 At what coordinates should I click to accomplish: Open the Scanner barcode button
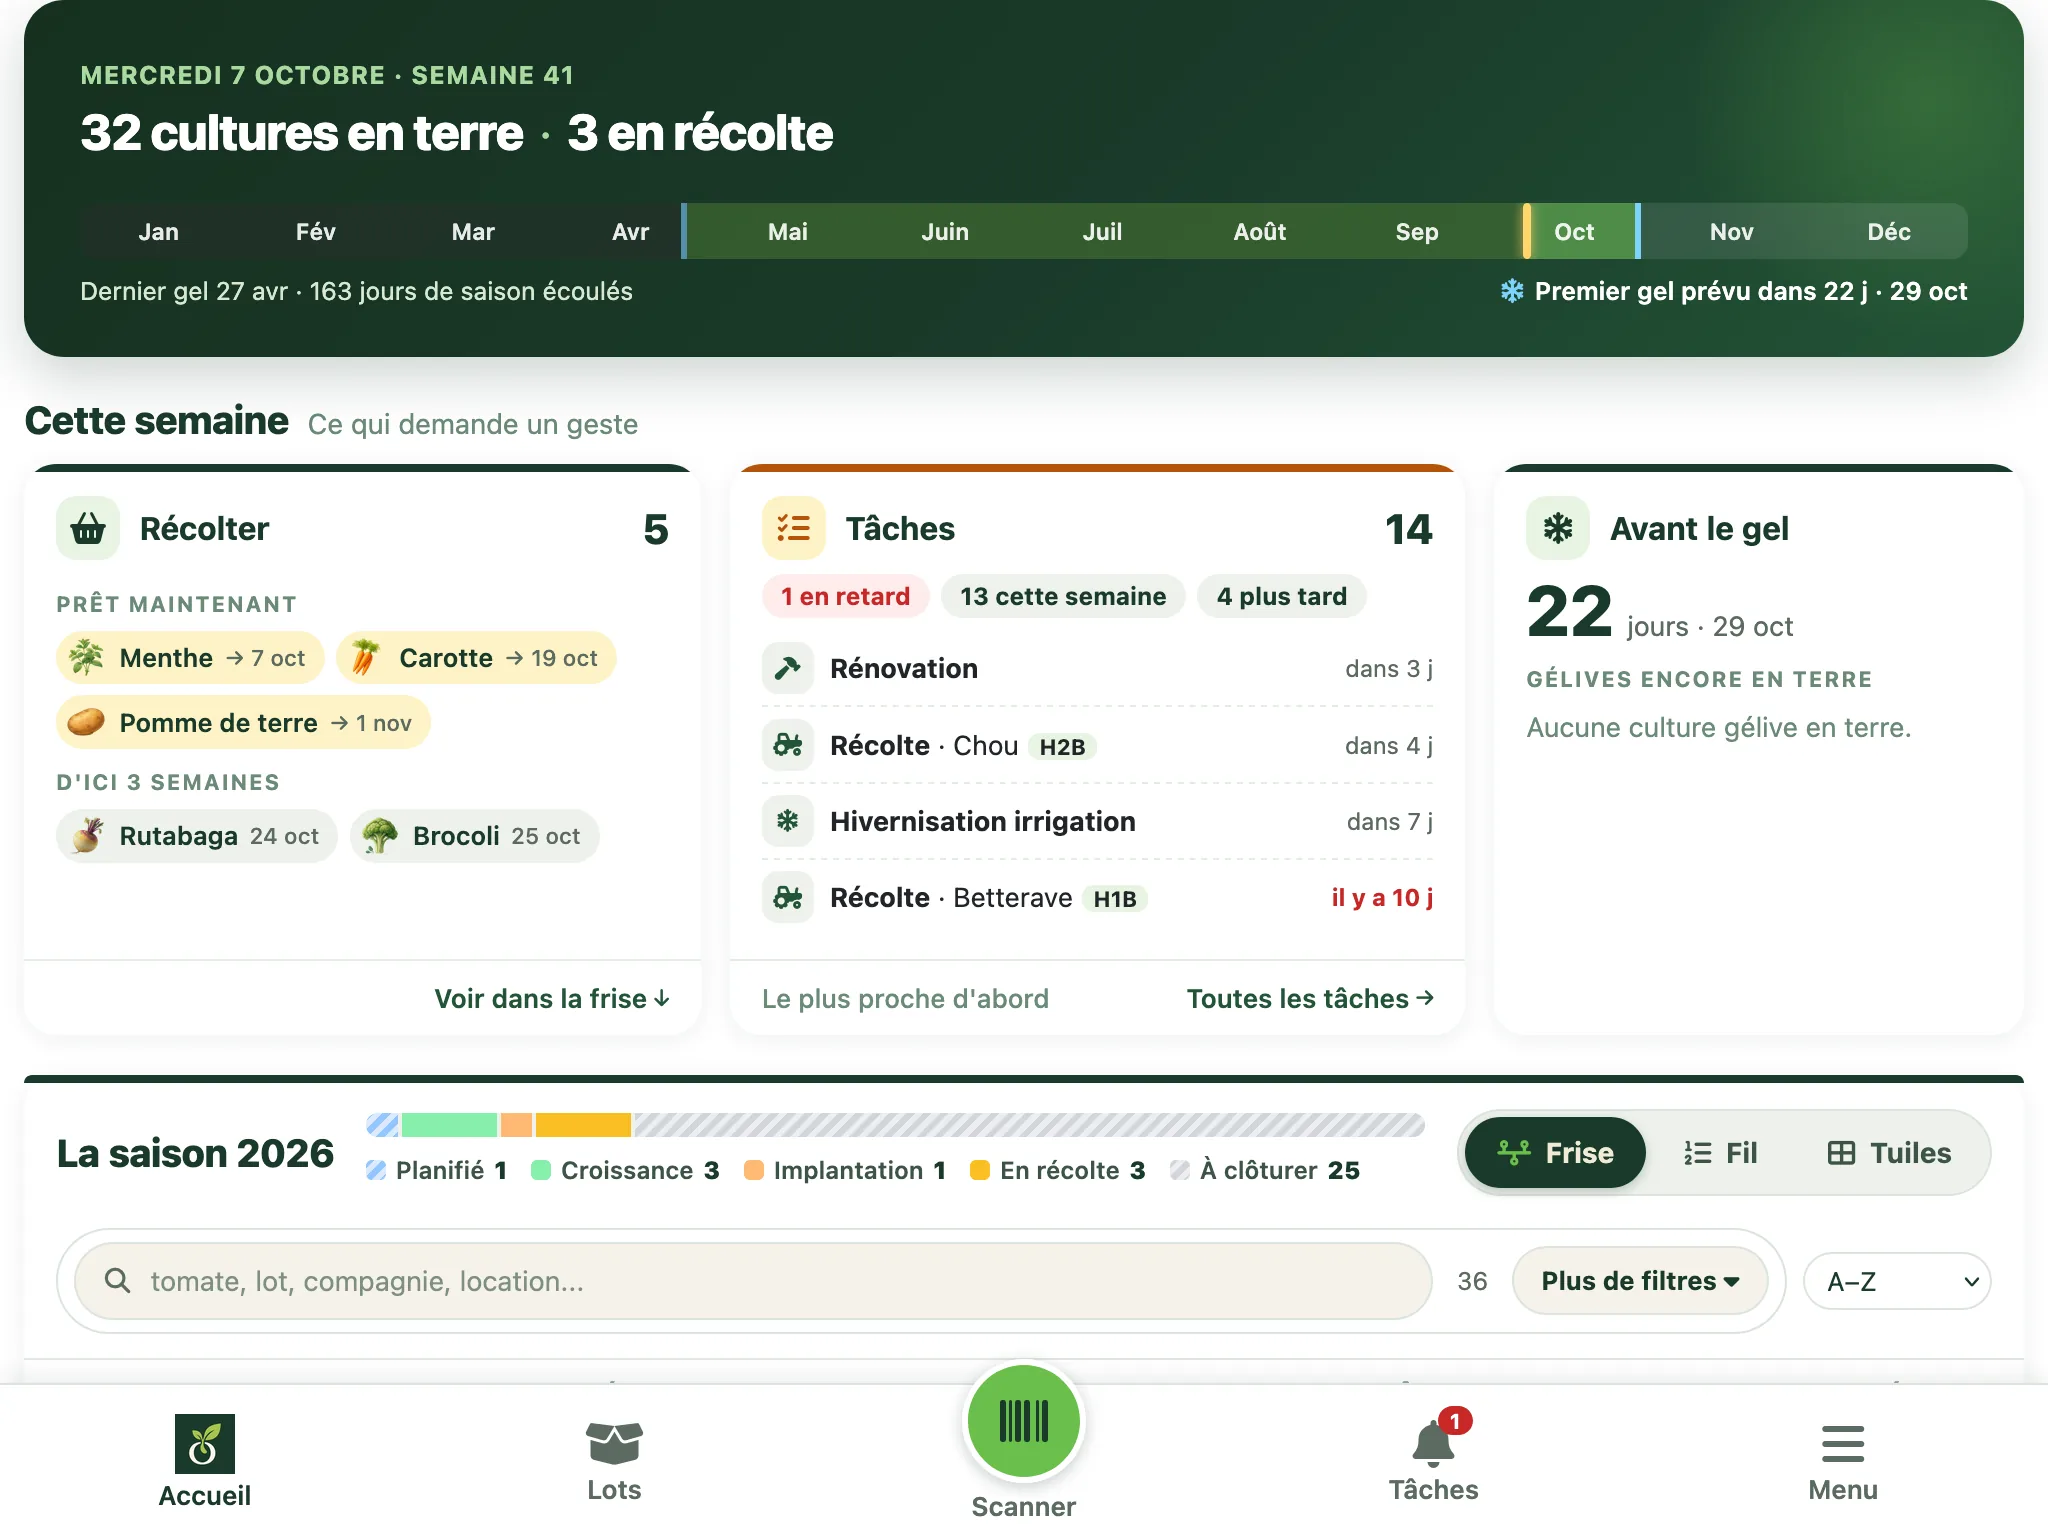(x=1023, y=1421)
